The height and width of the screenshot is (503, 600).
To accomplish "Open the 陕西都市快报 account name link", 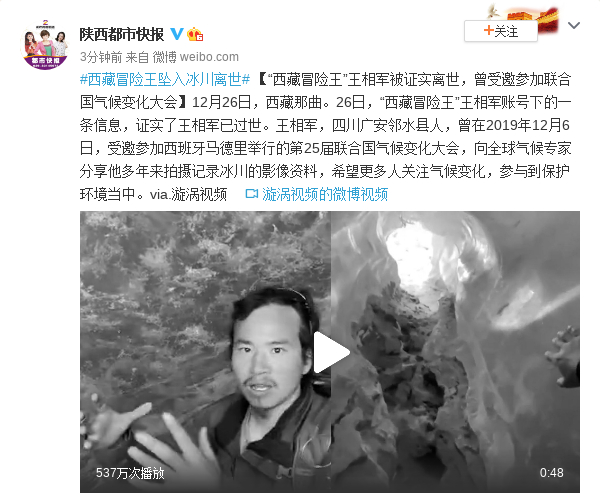I will pyautogui.click(x=121, y=34).
